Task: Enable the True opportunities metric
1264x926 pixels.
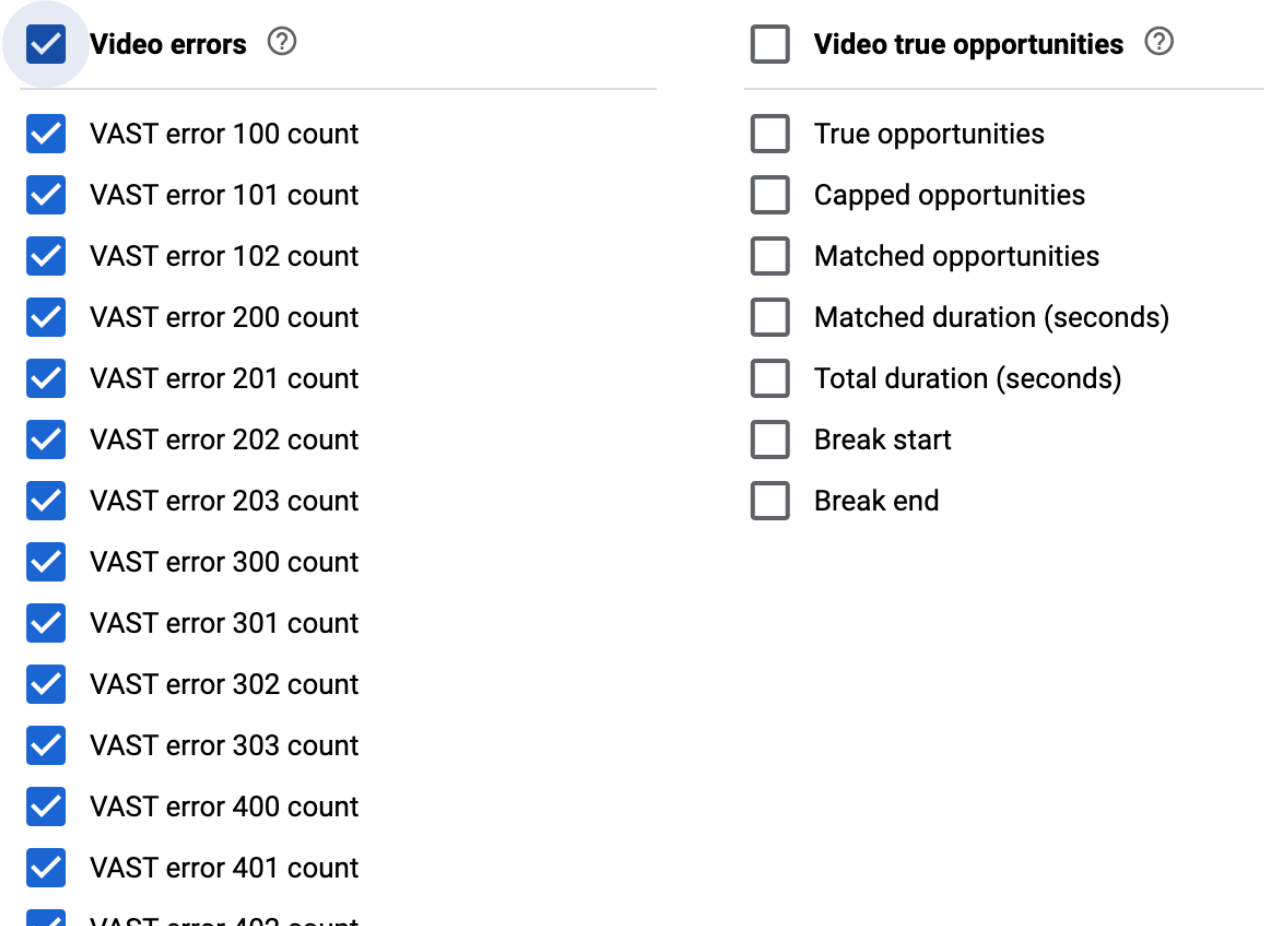Action: pos(770,134)
